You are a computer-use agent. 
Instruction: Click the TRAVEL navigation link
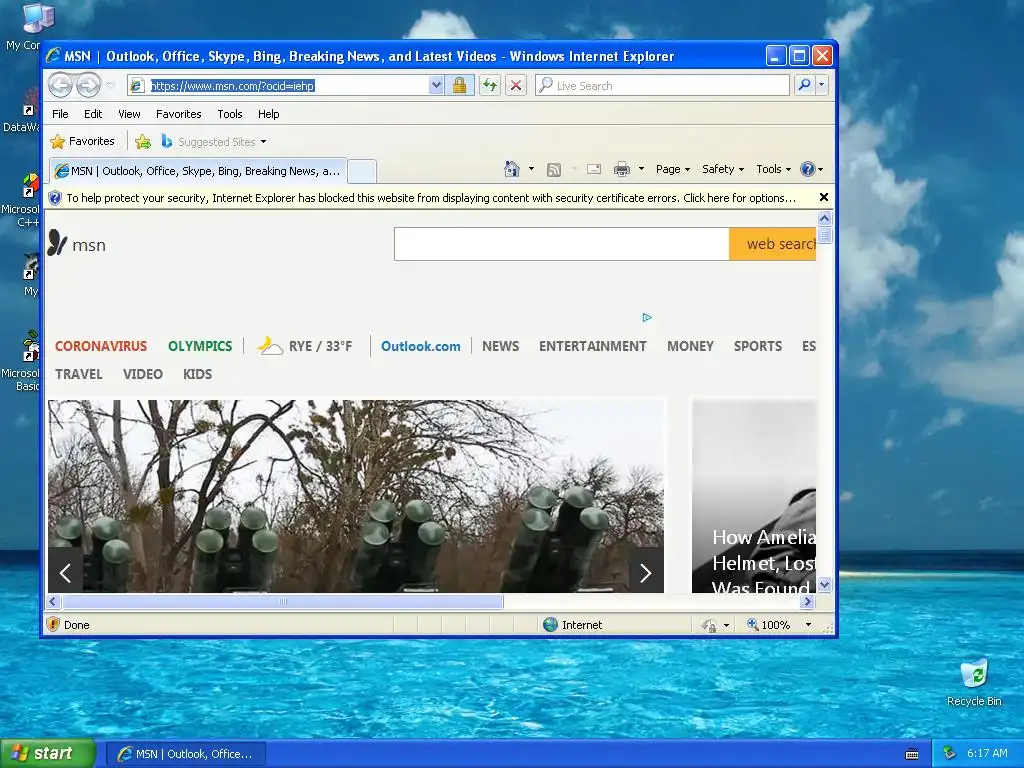click(x=78, y=374)
